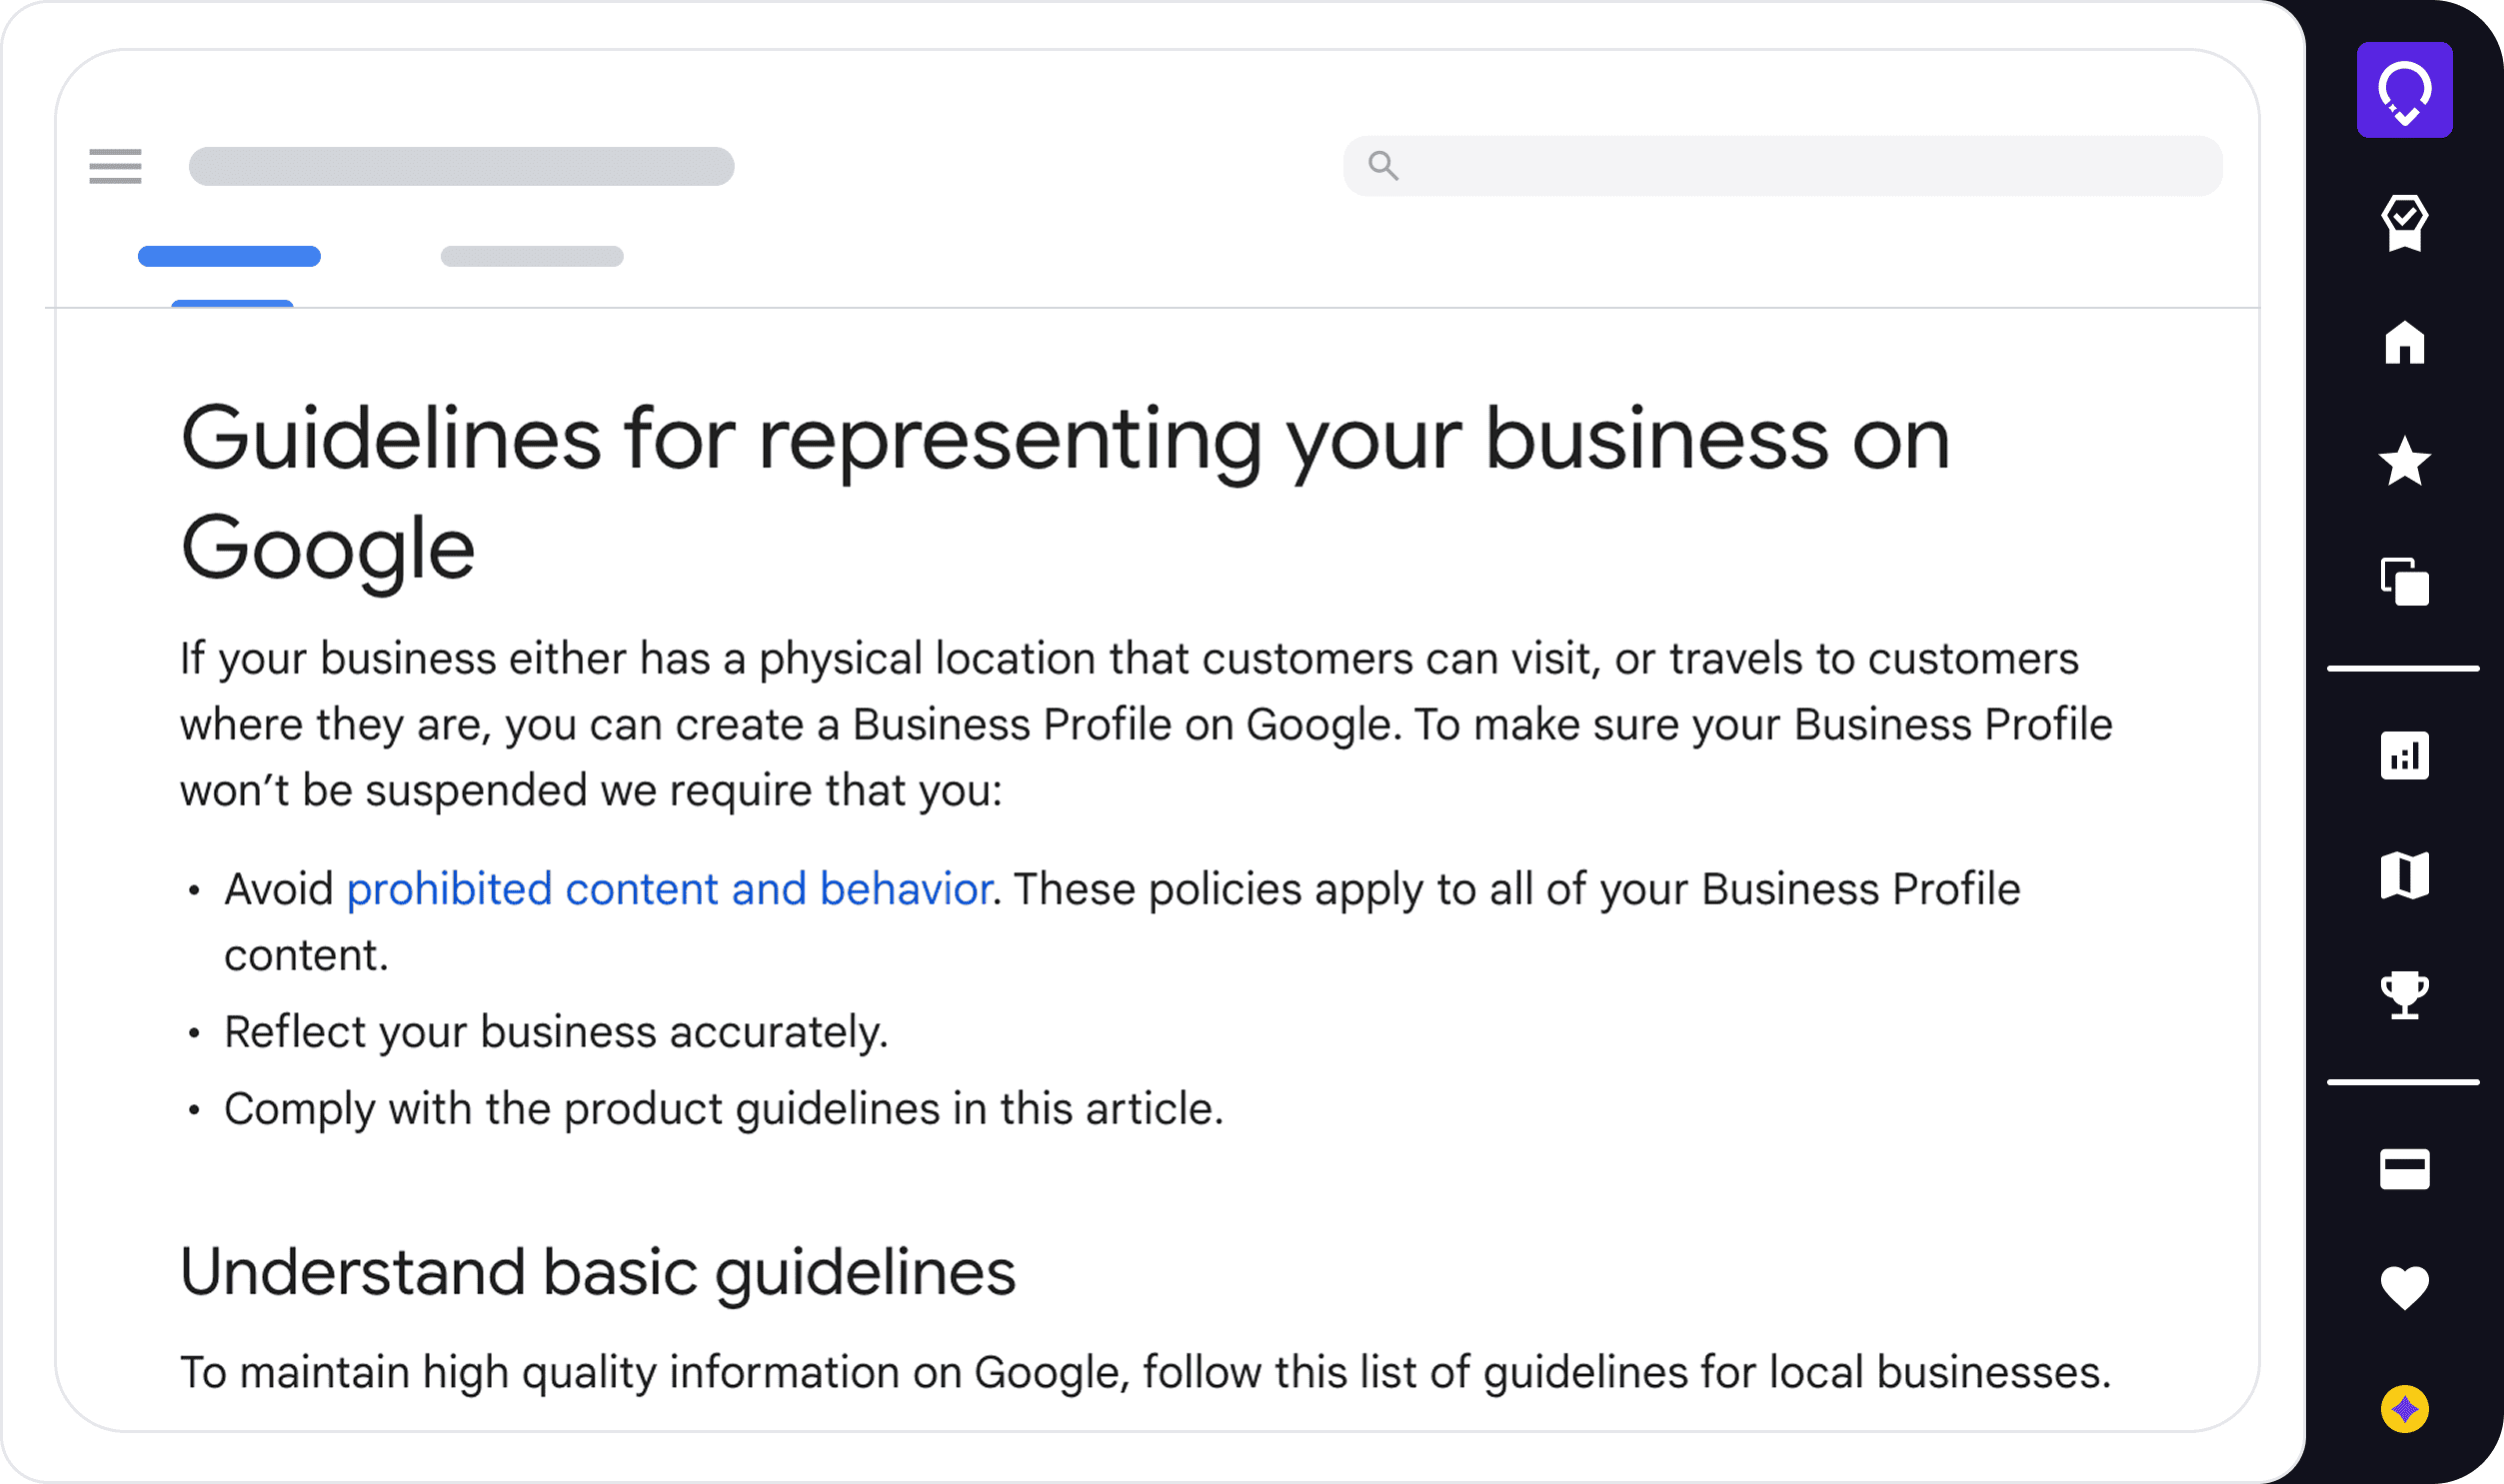Select the active blue tab
2504x1484 pixels.
(229, 257)
